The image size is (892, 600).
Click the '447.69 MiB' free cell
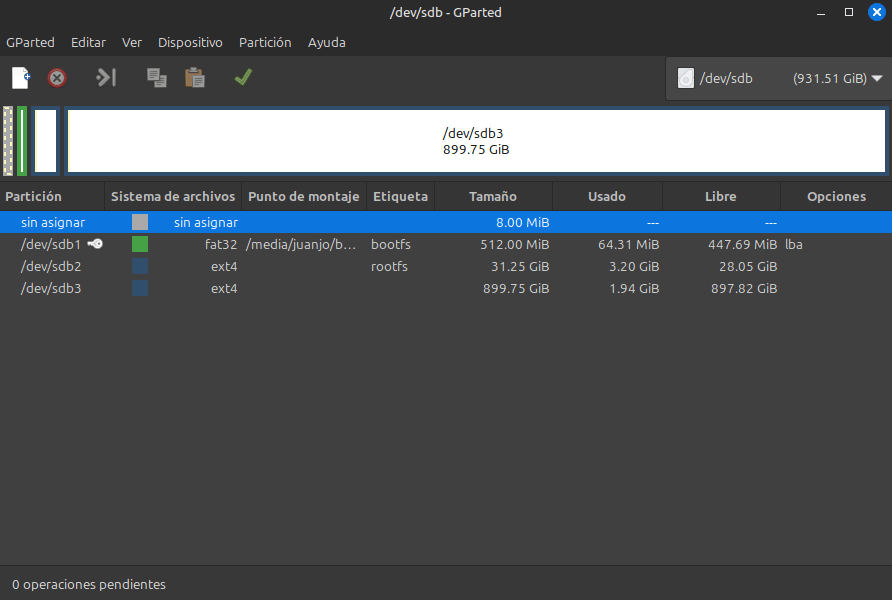742,245
